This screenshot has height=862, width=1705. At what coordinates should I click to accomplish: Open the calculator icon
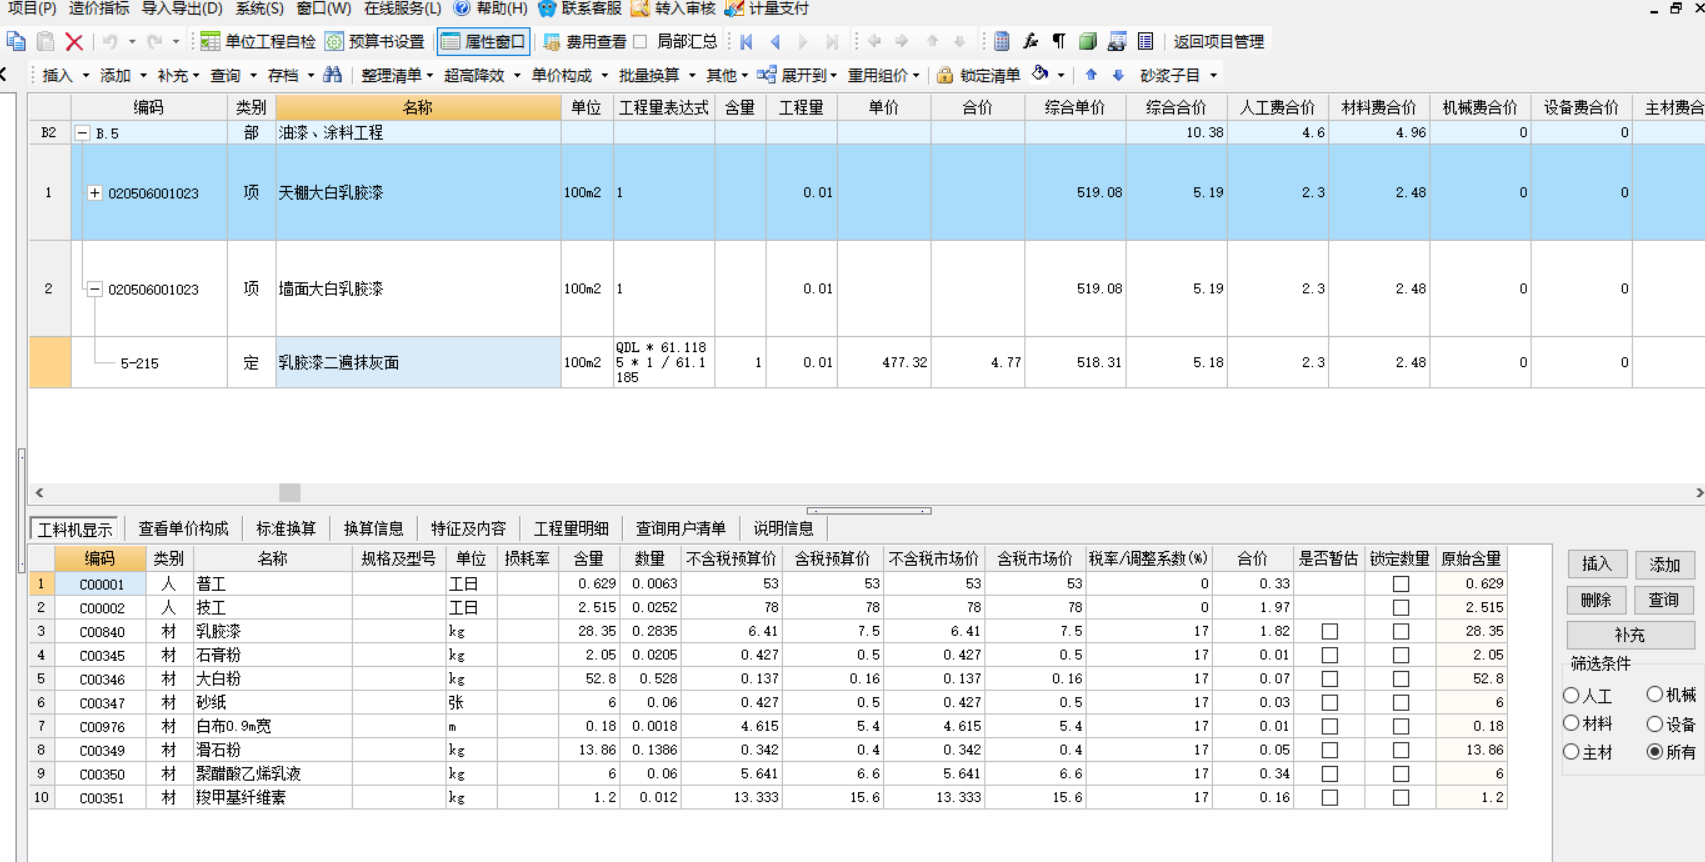(x=1001, y=41)
